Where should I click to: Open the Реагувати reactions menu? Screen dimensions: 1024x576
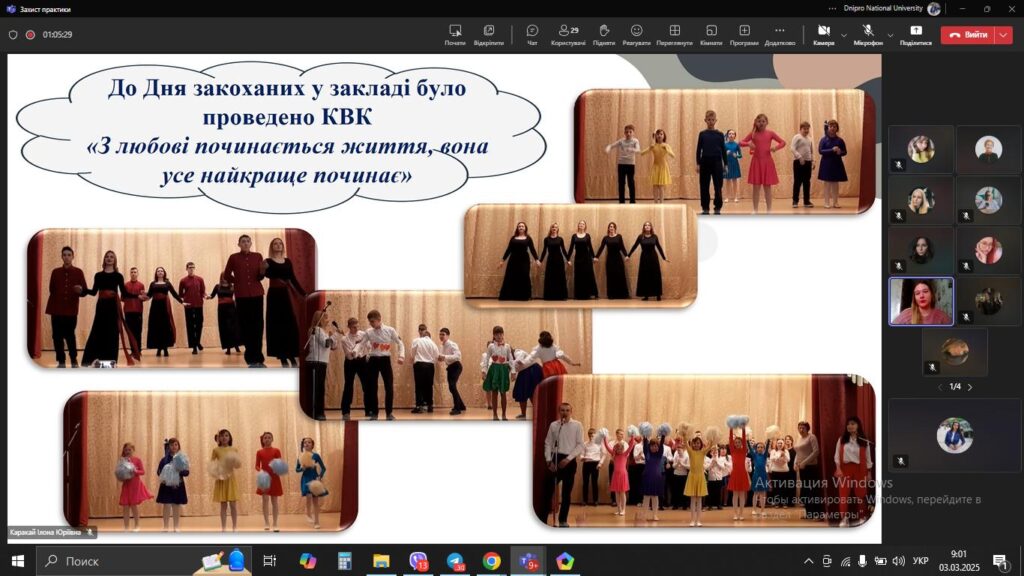[636, 35]
